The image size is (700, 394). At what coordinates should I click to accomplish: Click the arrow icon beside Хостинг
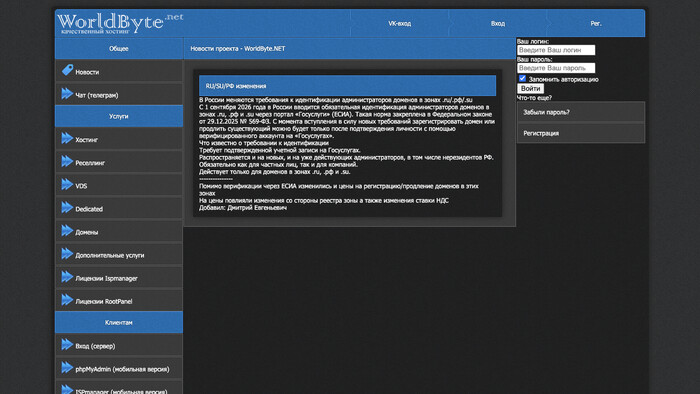[67, 138]
